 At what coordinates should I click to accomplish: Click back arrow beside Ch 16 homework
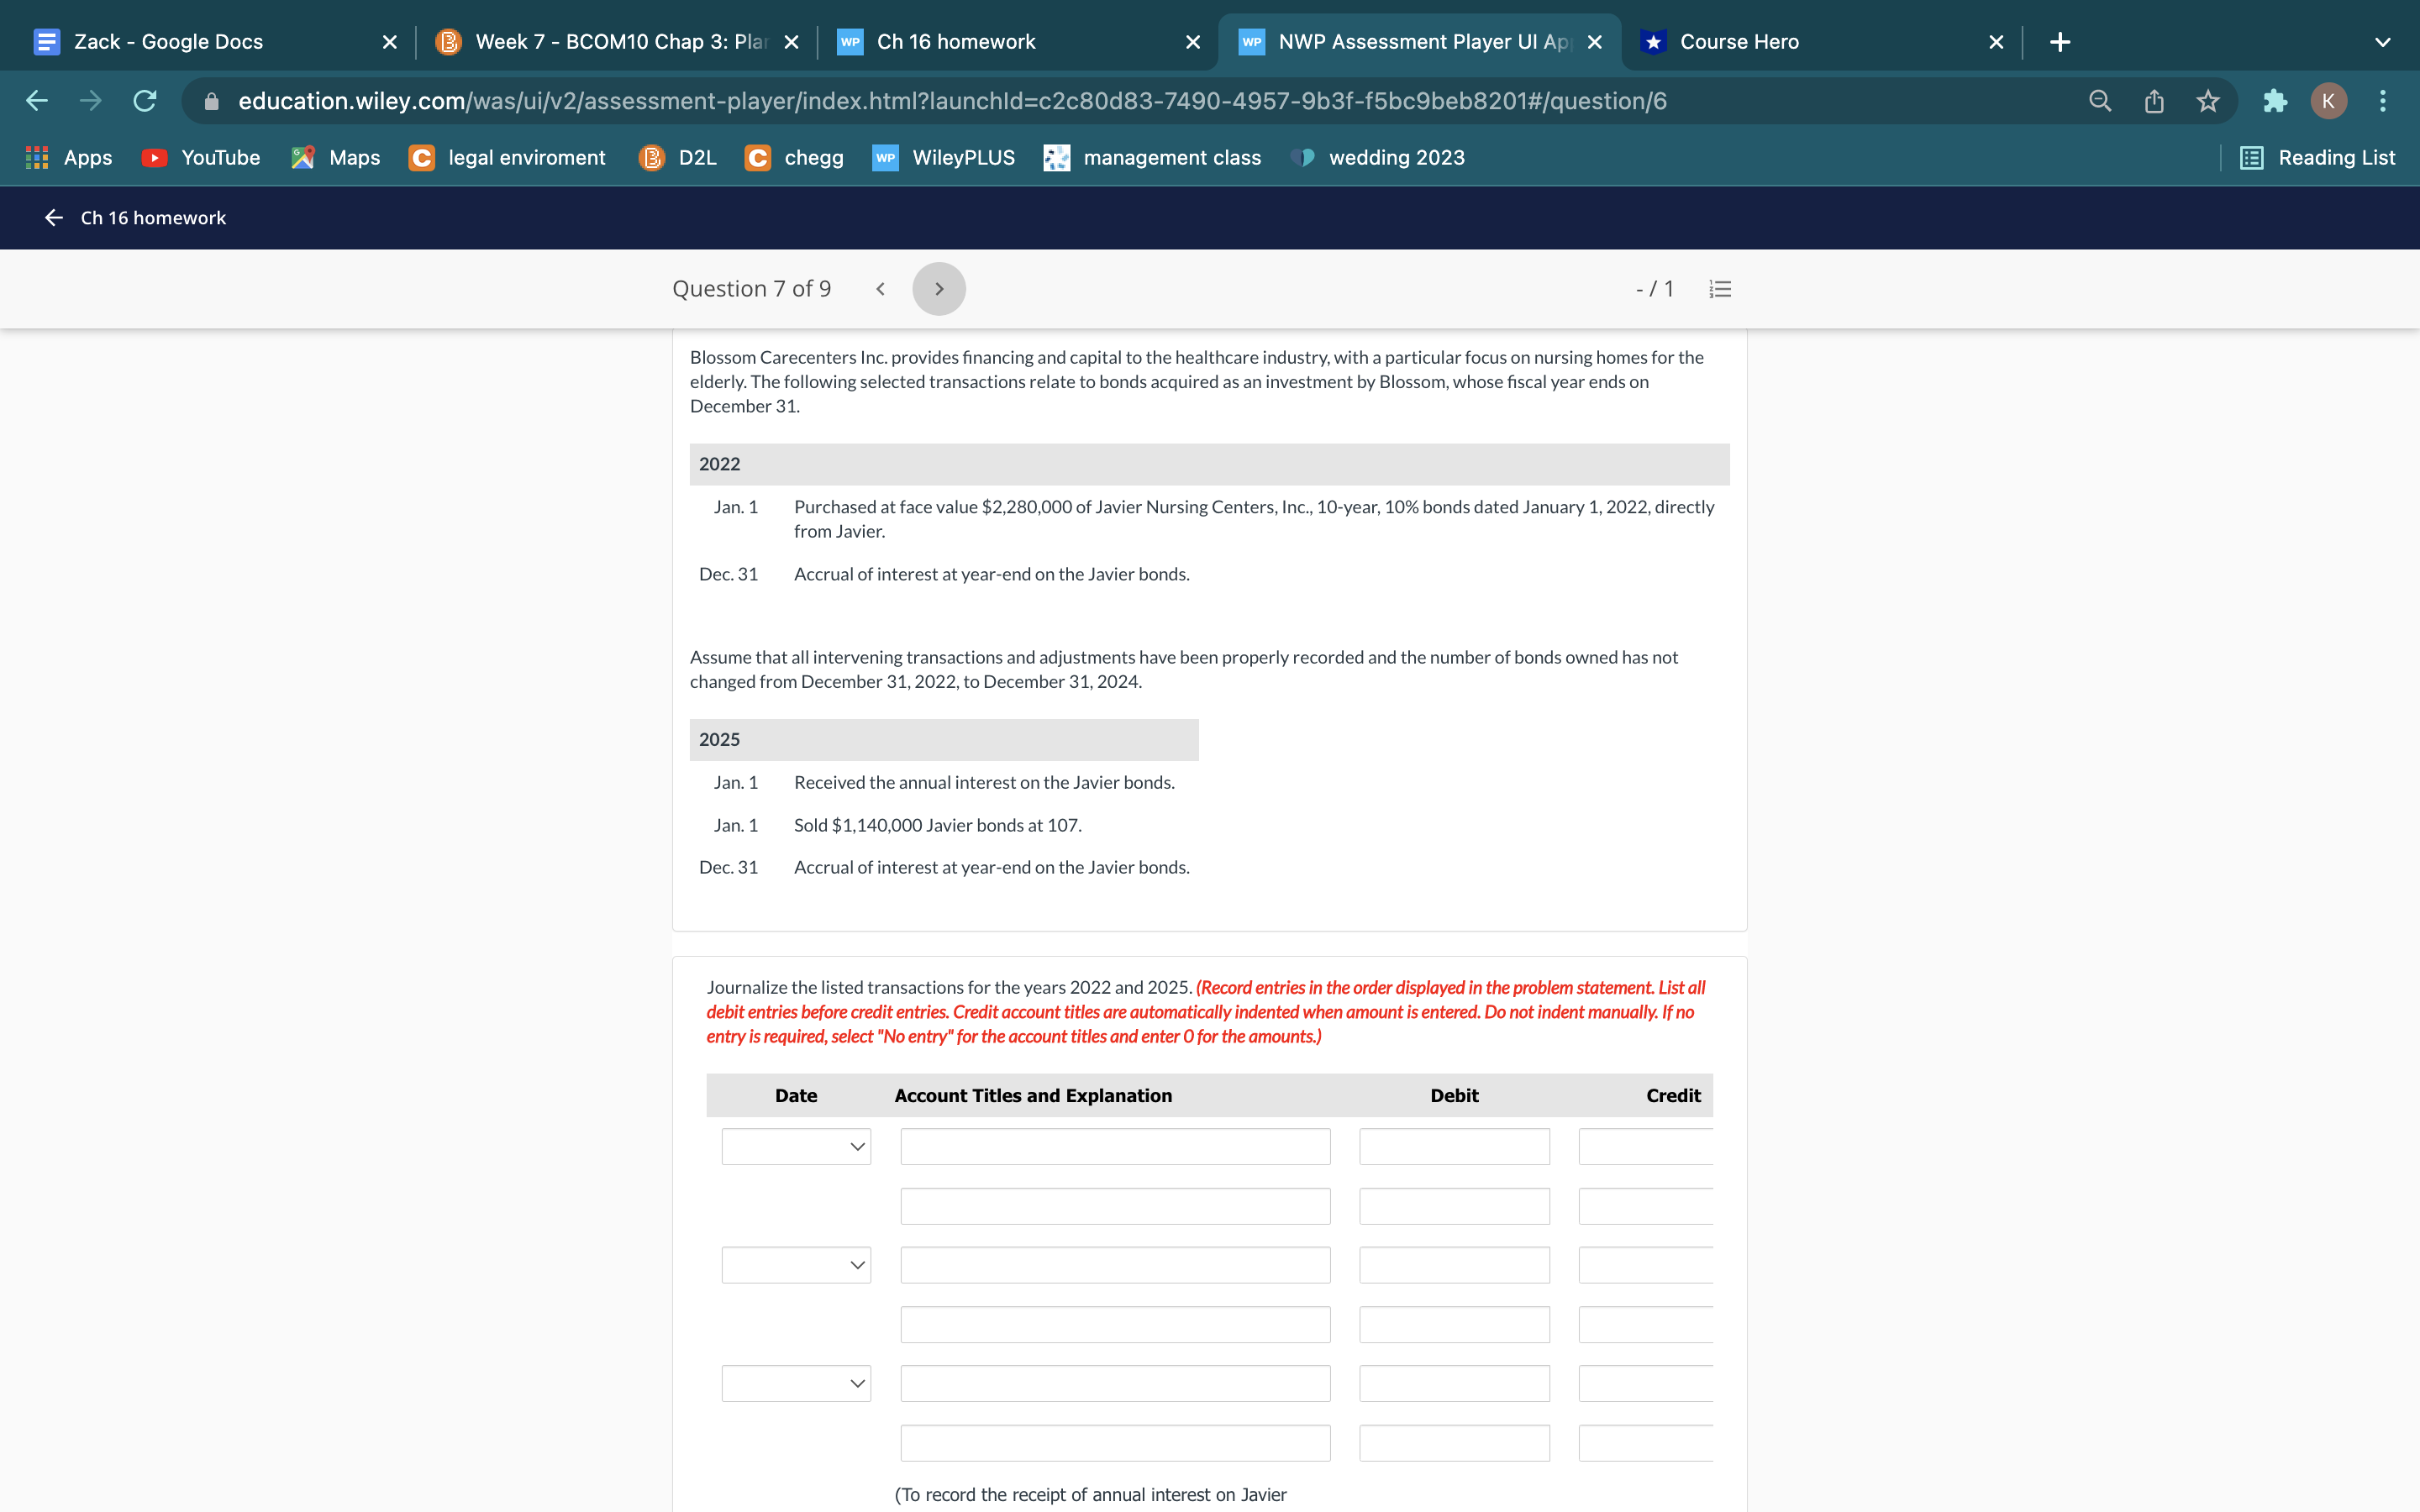[54, 218]
